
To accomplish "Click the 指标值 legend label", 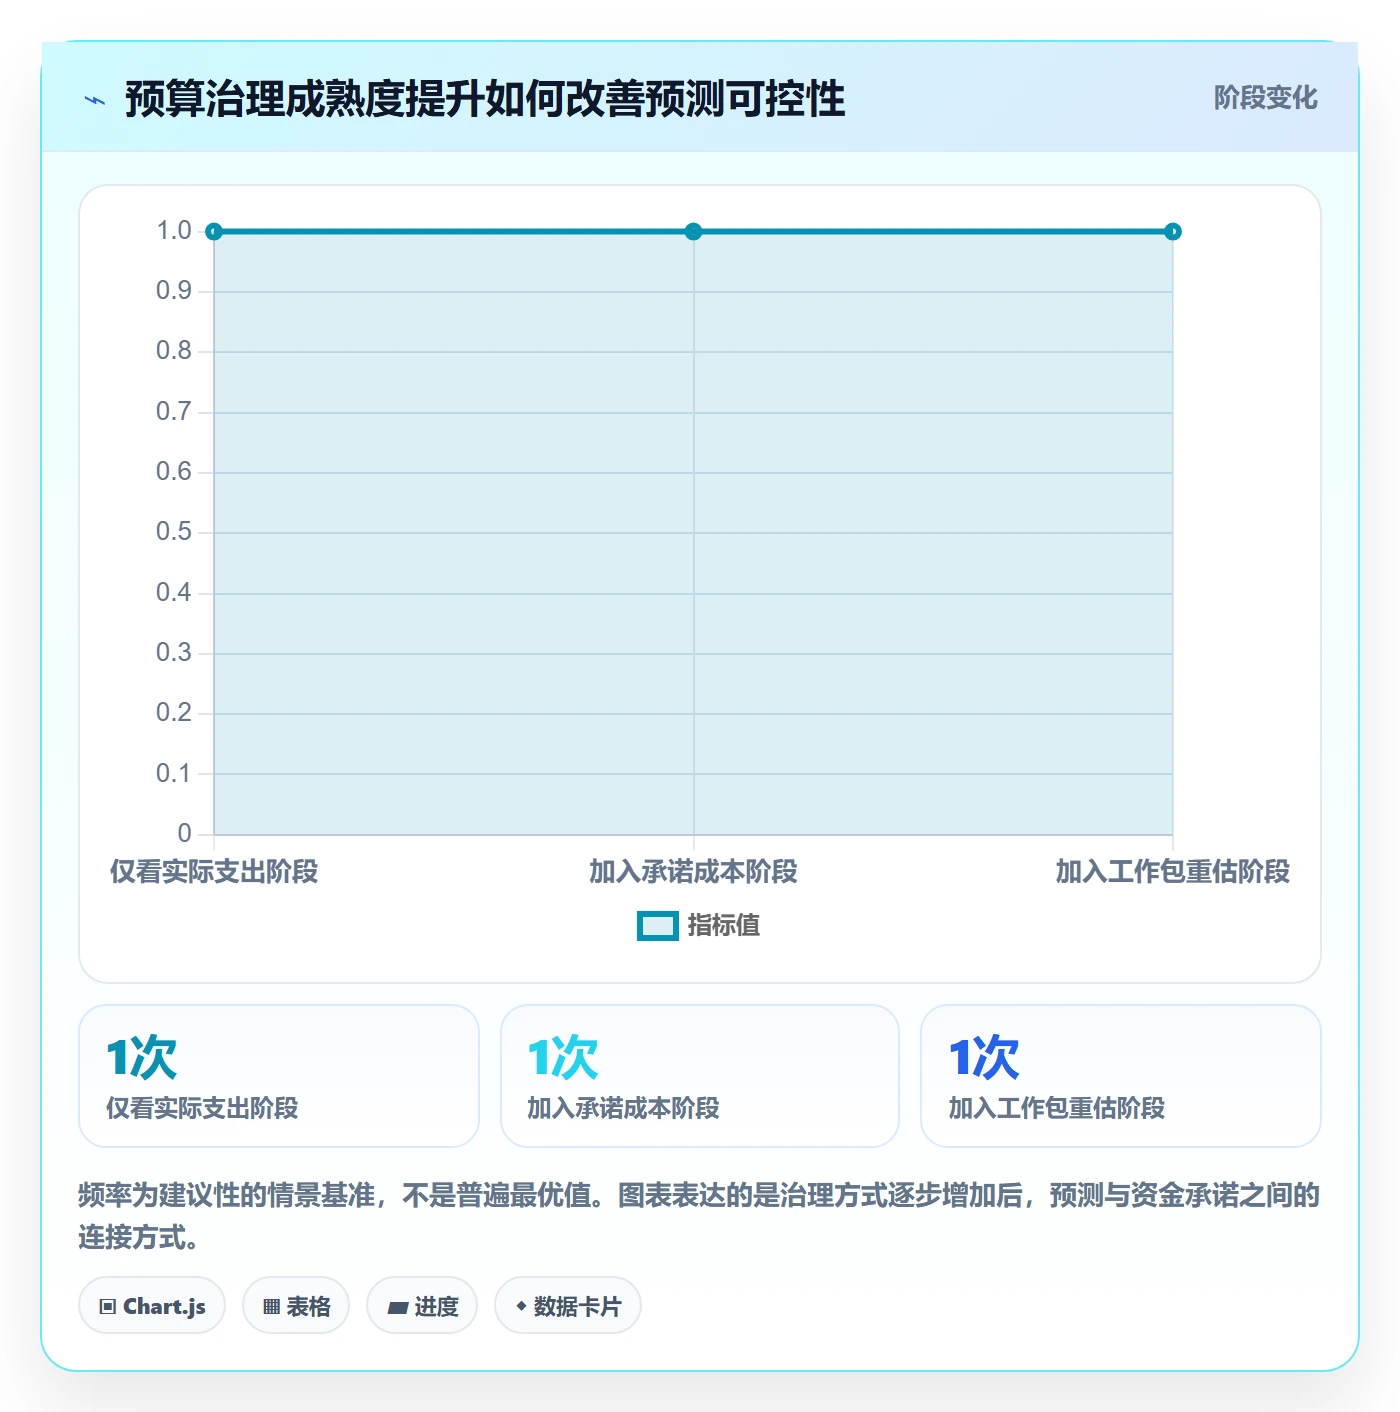I will (724, 926).
